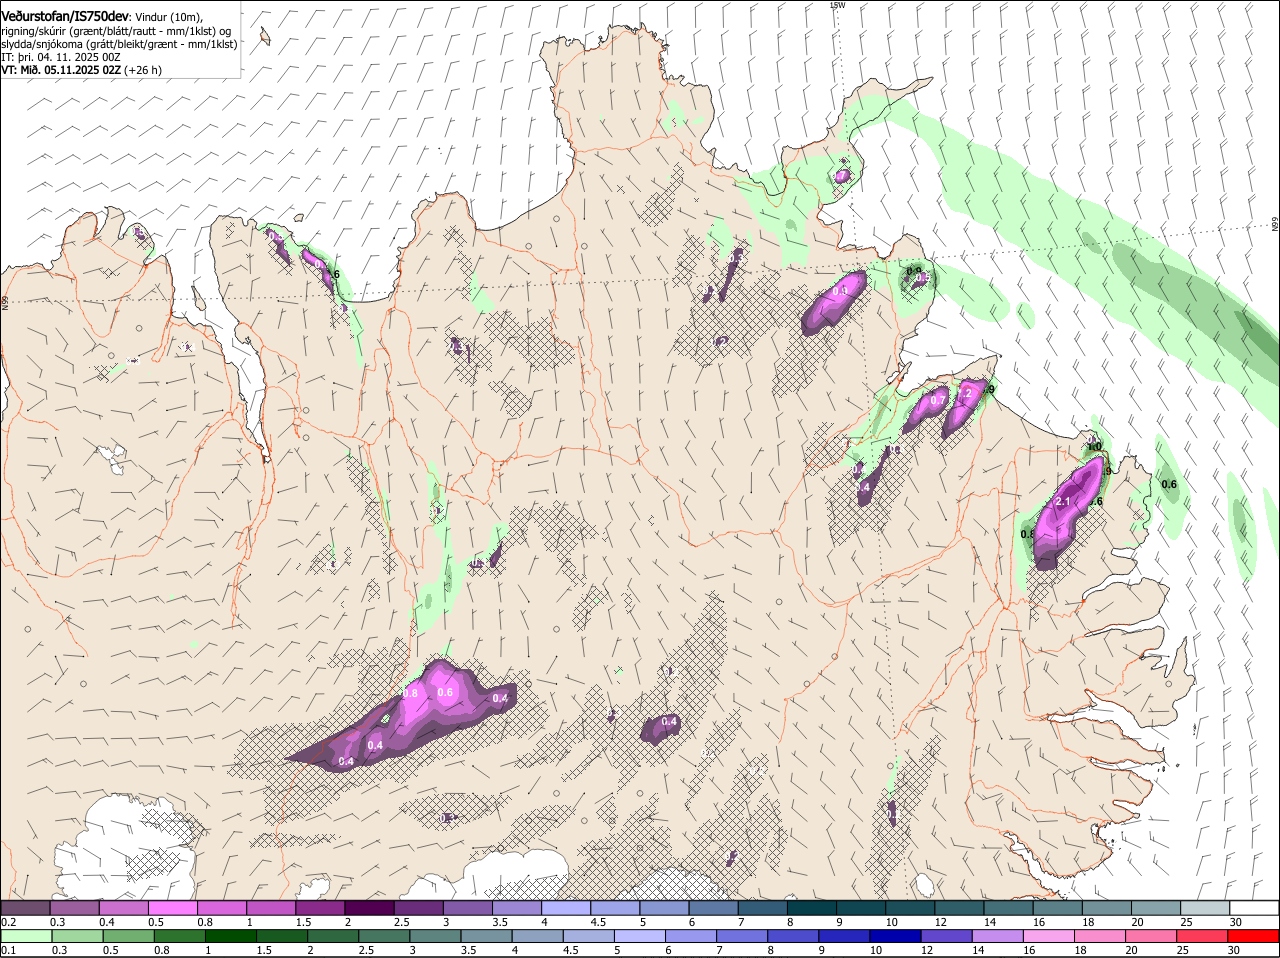Click the periwinkle 5–6 swatch on lower scale

coord(640,936)
